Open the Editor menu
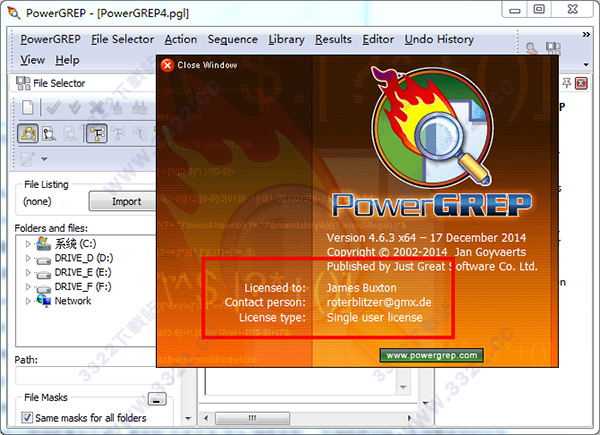This screenshot has width=600, height=435. 378,39
